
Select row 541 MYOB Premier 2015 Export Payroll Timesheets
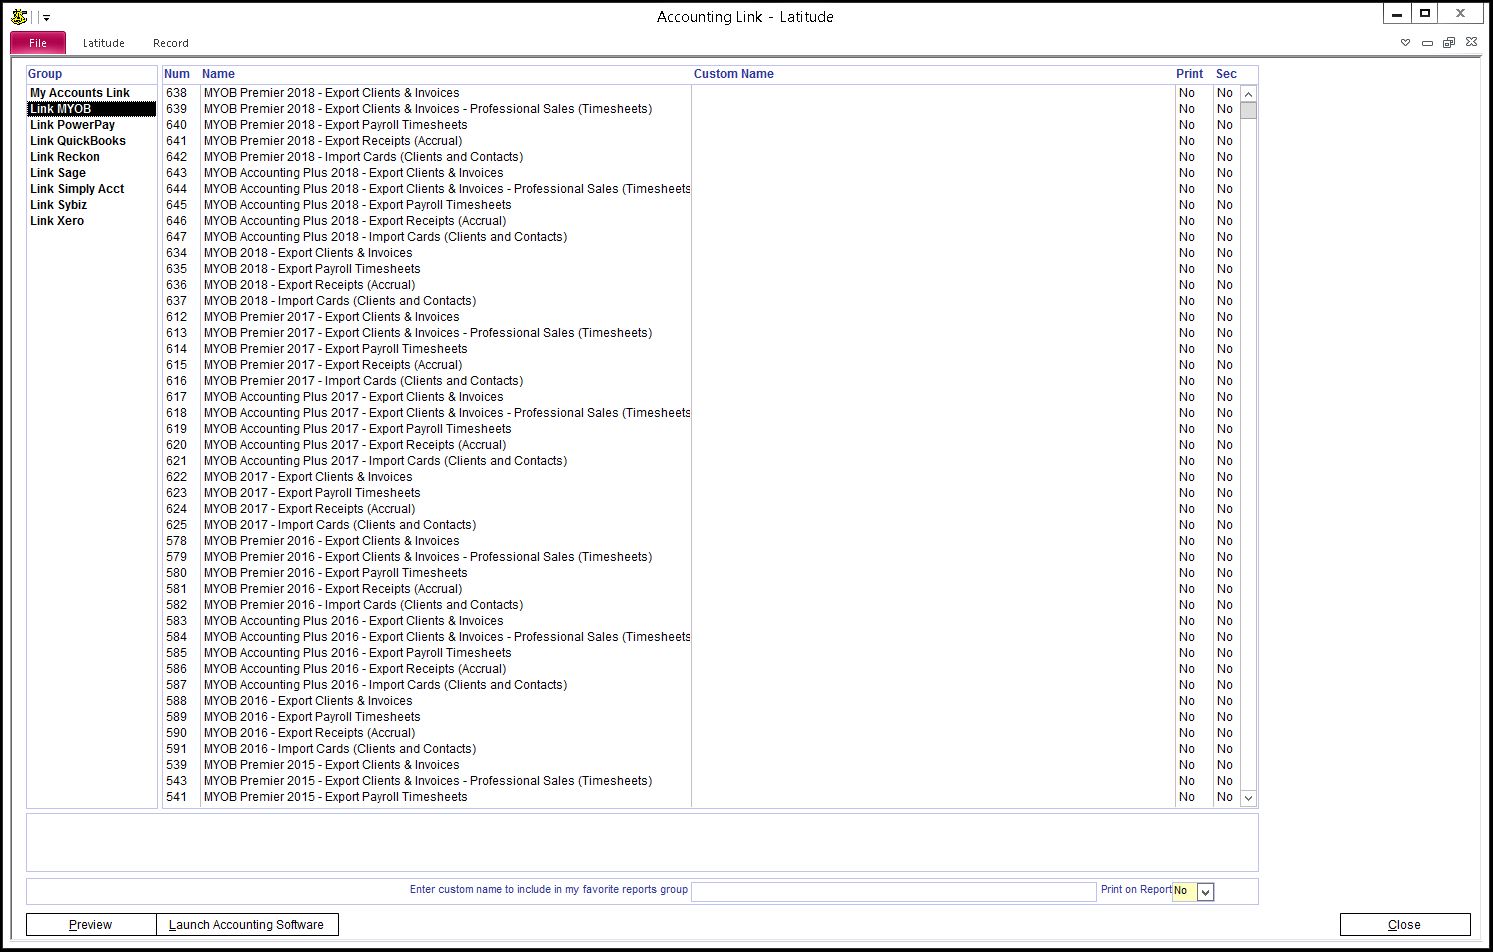(x=700, y=797)
